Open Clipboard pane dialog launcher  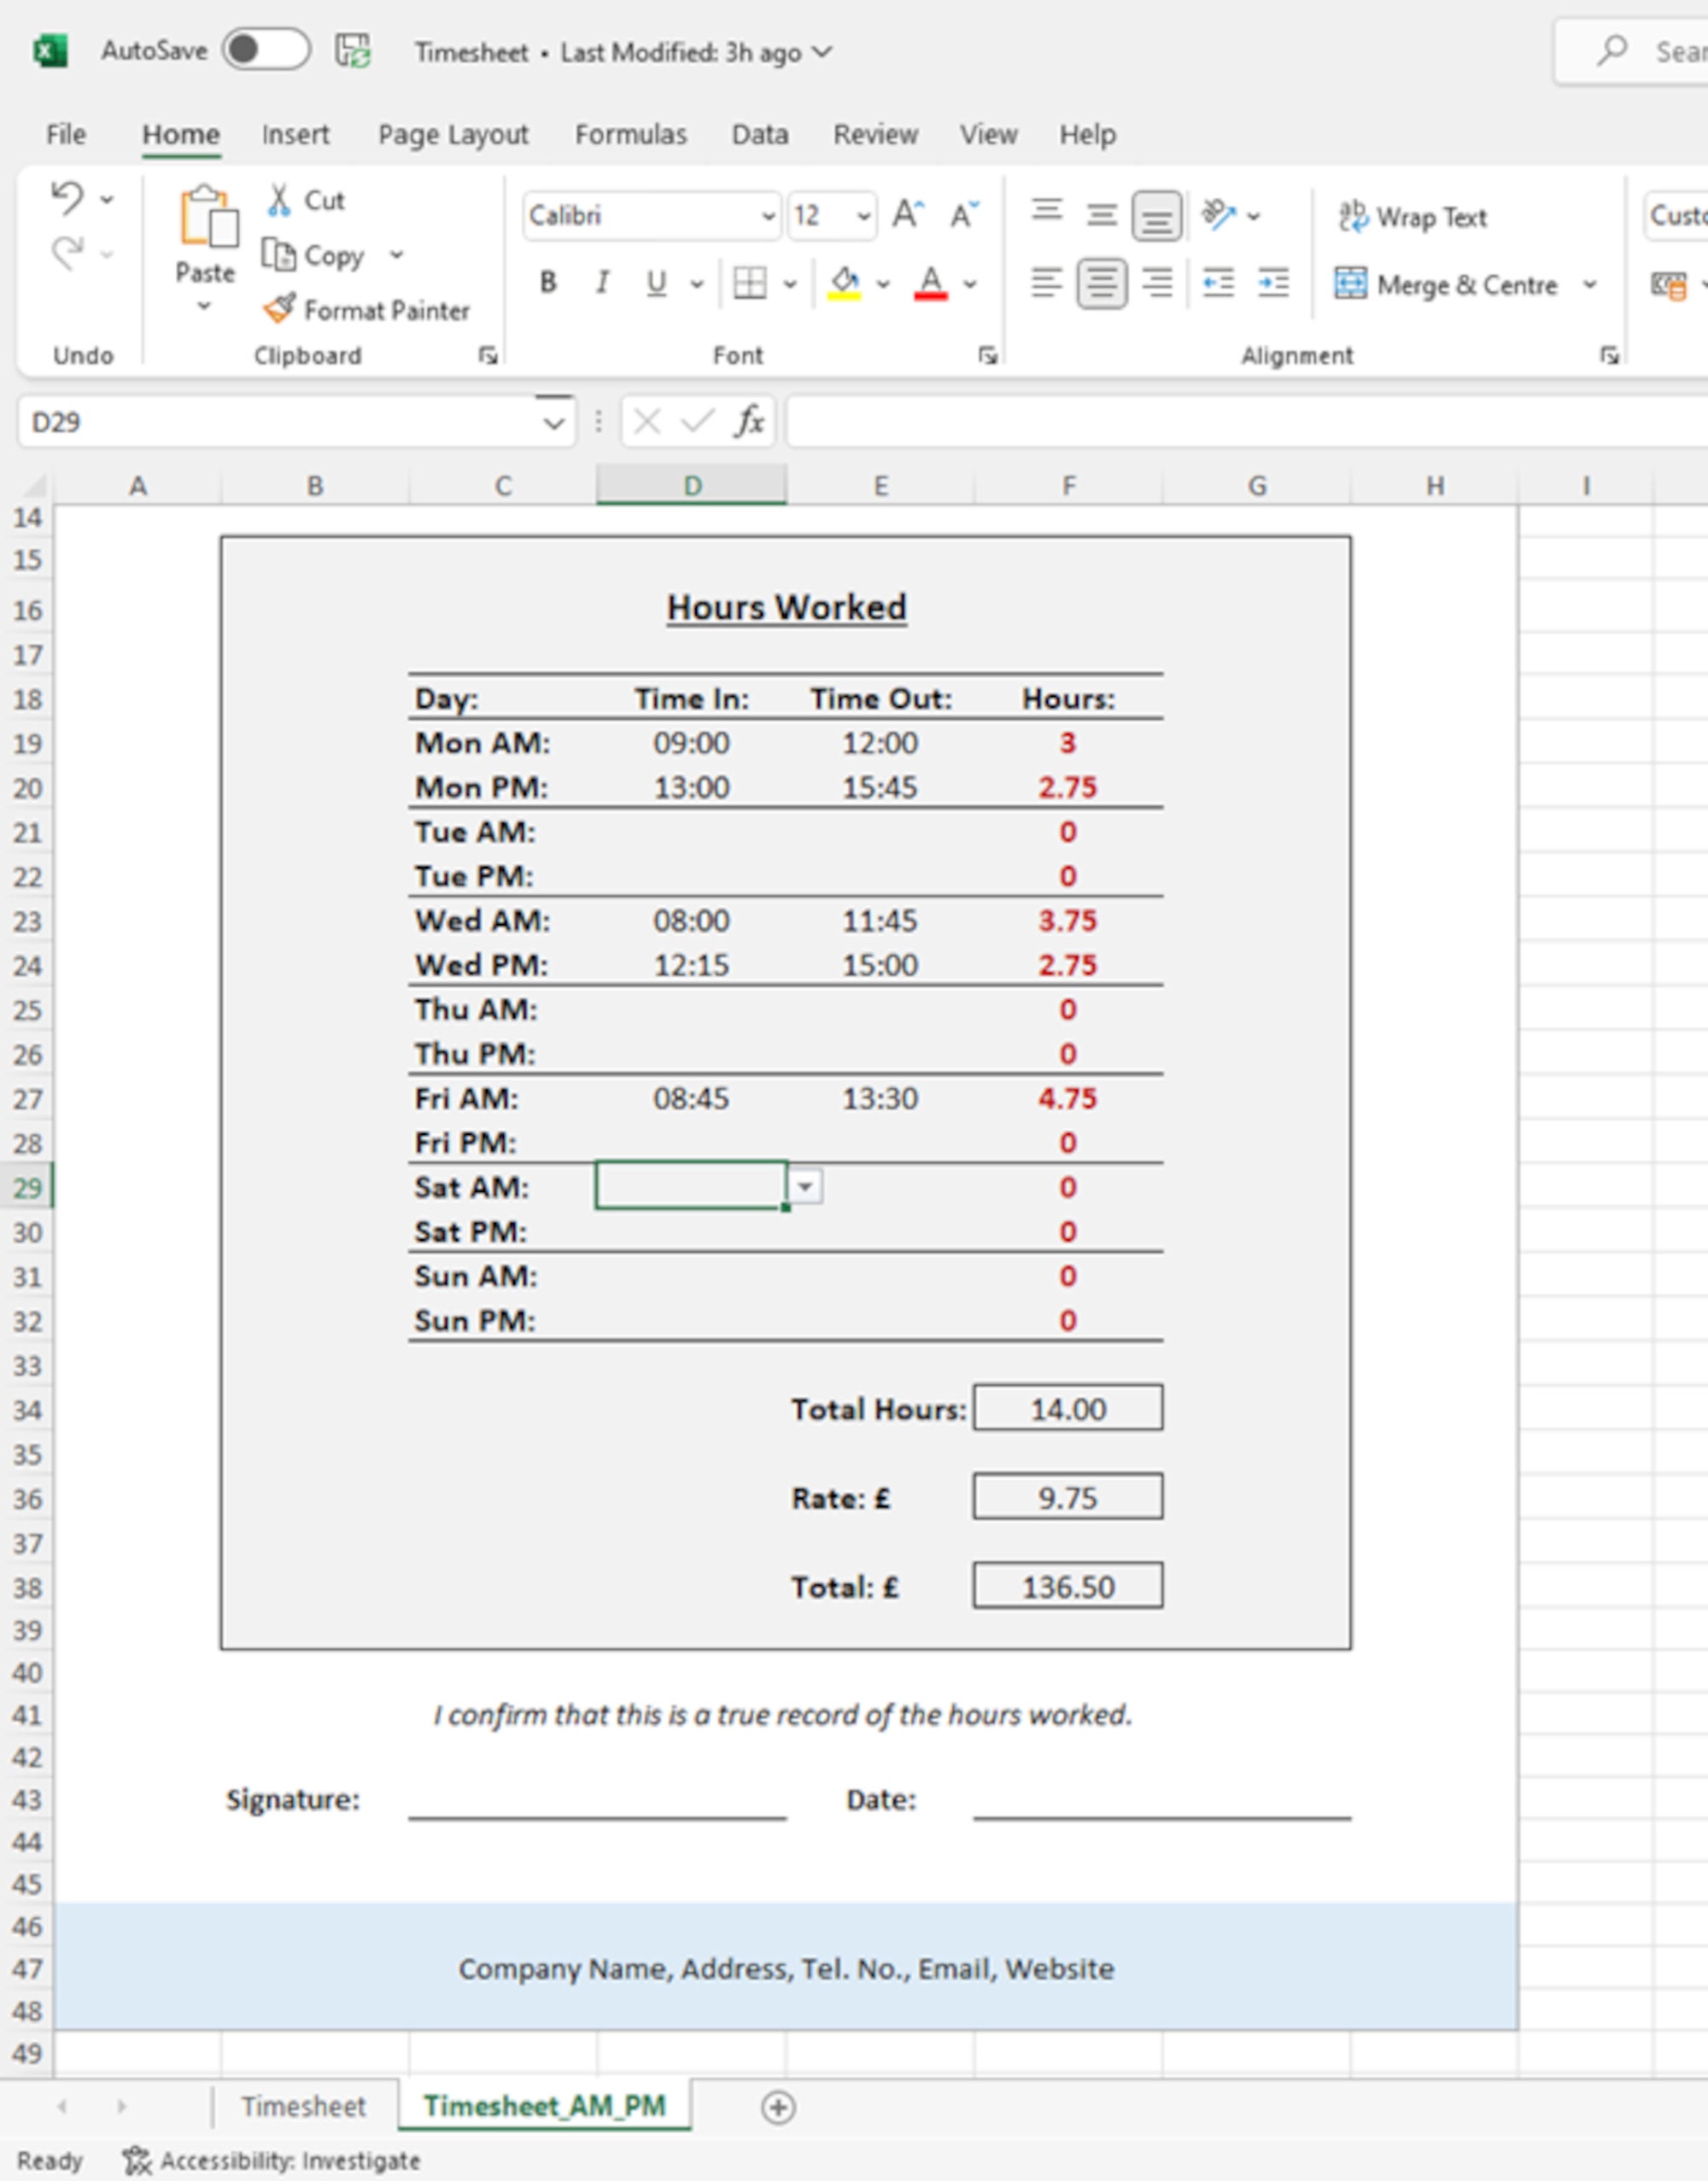point(488,355)
